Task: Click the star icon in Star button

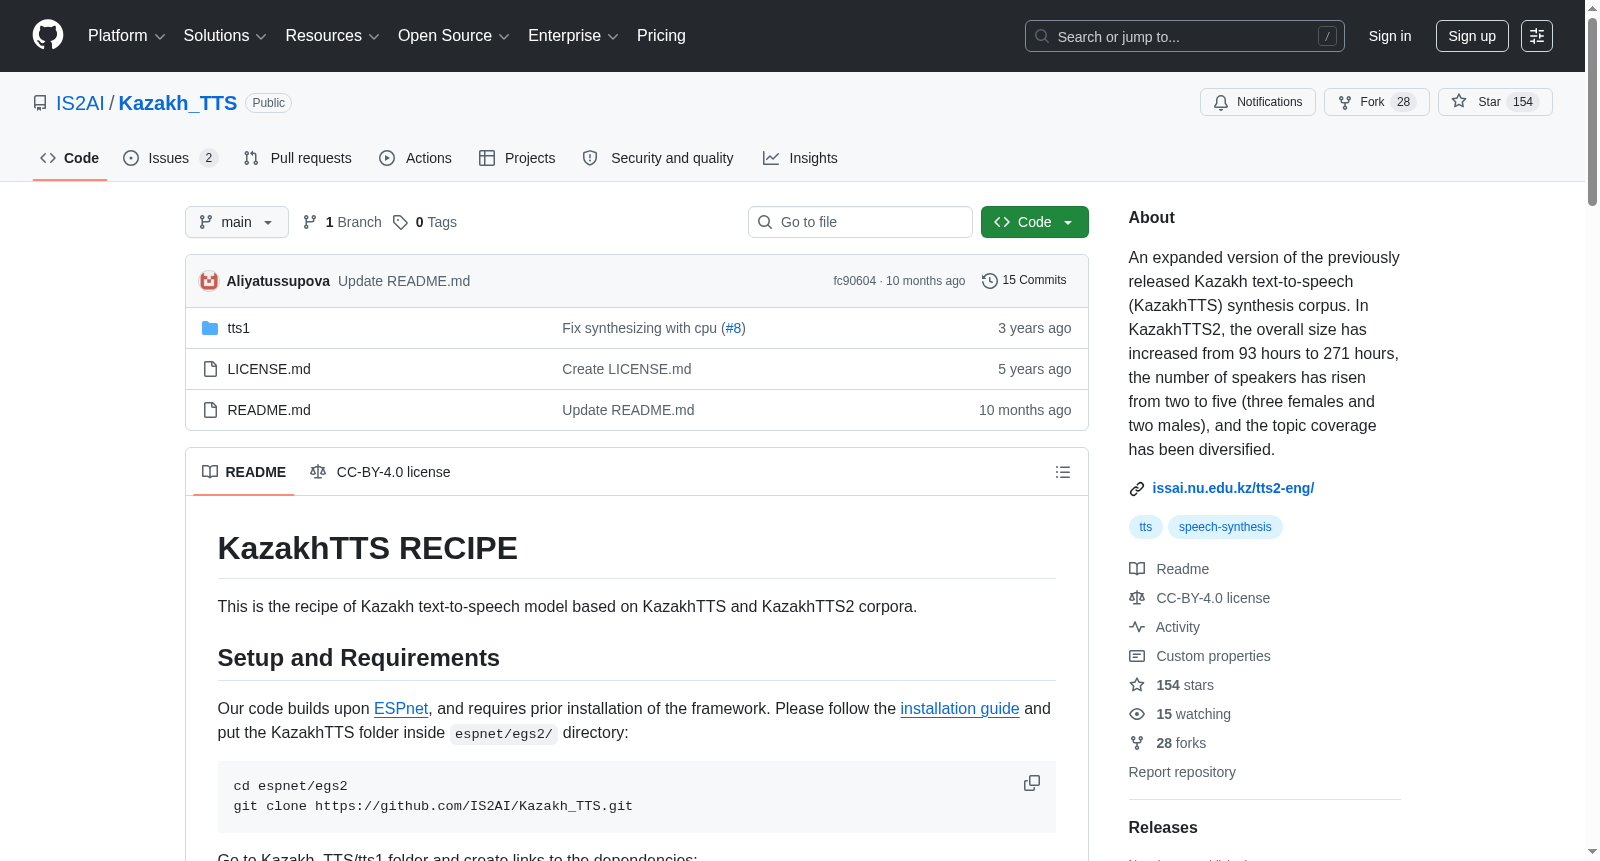Action: (x=1459, y=102)
